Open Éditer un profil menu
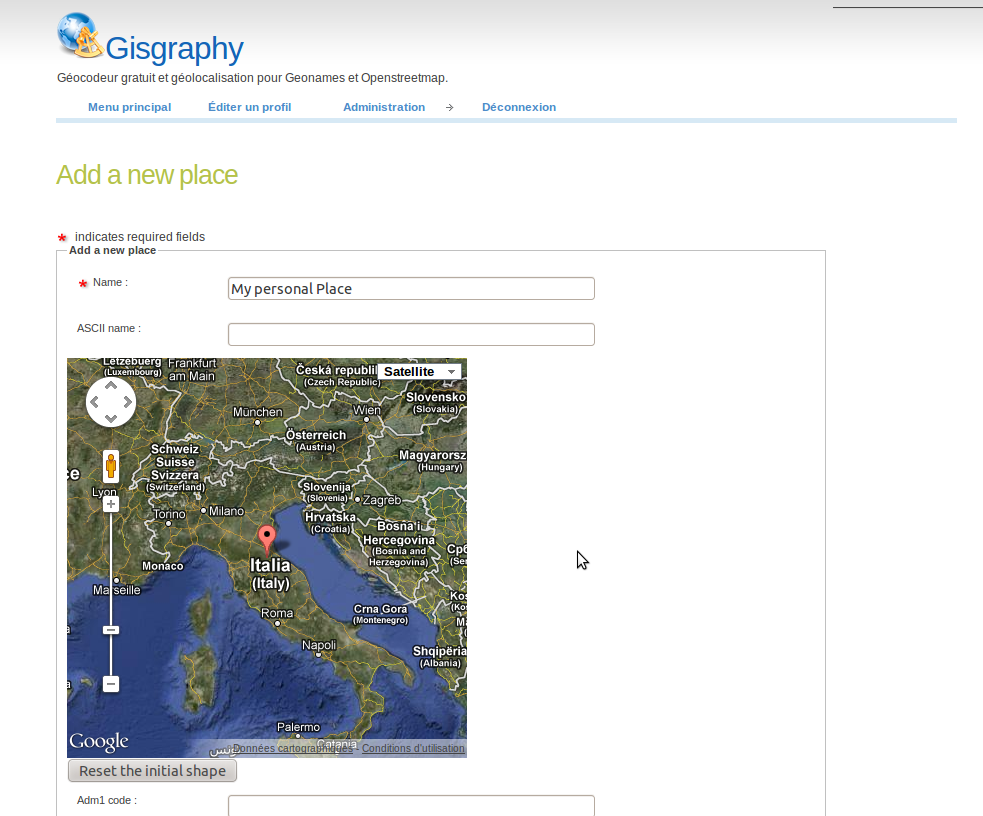This screenshot has height=816, width=983. (250, 107)
